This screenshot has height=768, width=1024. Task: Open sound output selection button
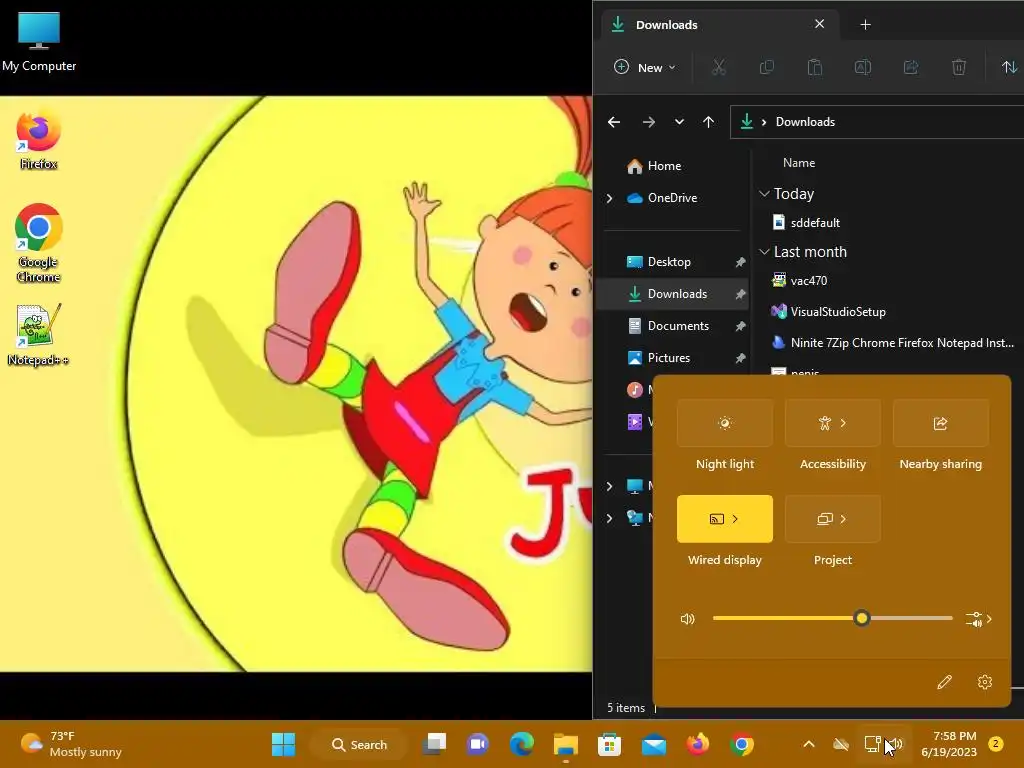[x=978, y=619]
